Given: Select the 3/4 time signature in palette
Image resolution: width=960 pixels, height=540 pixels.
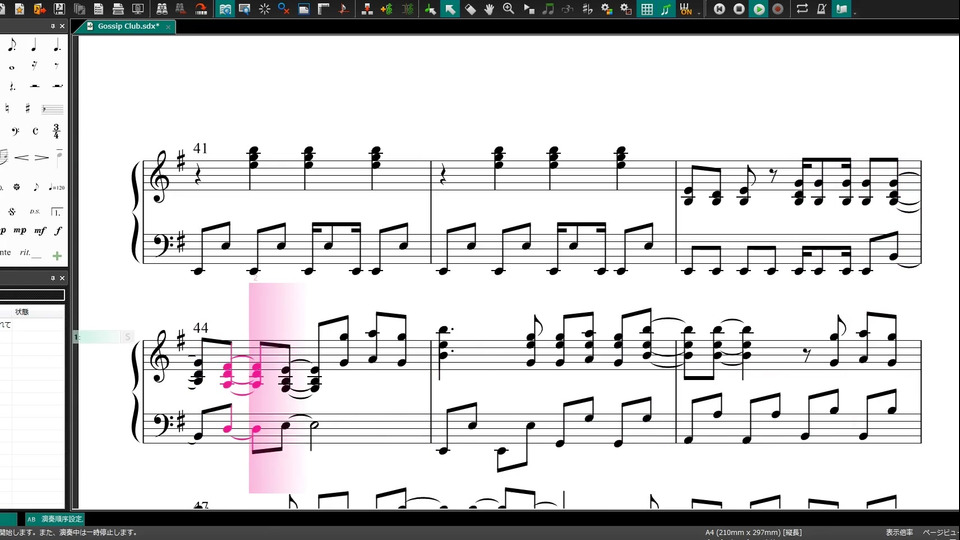Looking at the screenshot, I should pyautogui.click(x=56, y=130).
